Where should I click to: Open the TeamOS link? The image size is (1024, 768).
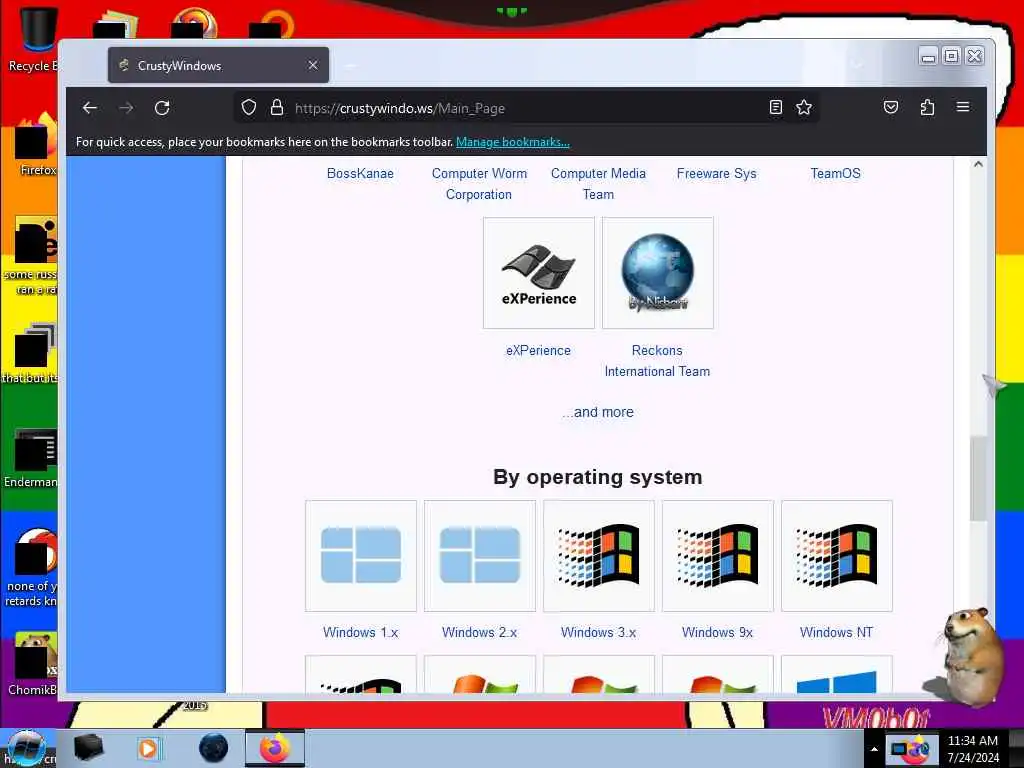coord(835,174)
